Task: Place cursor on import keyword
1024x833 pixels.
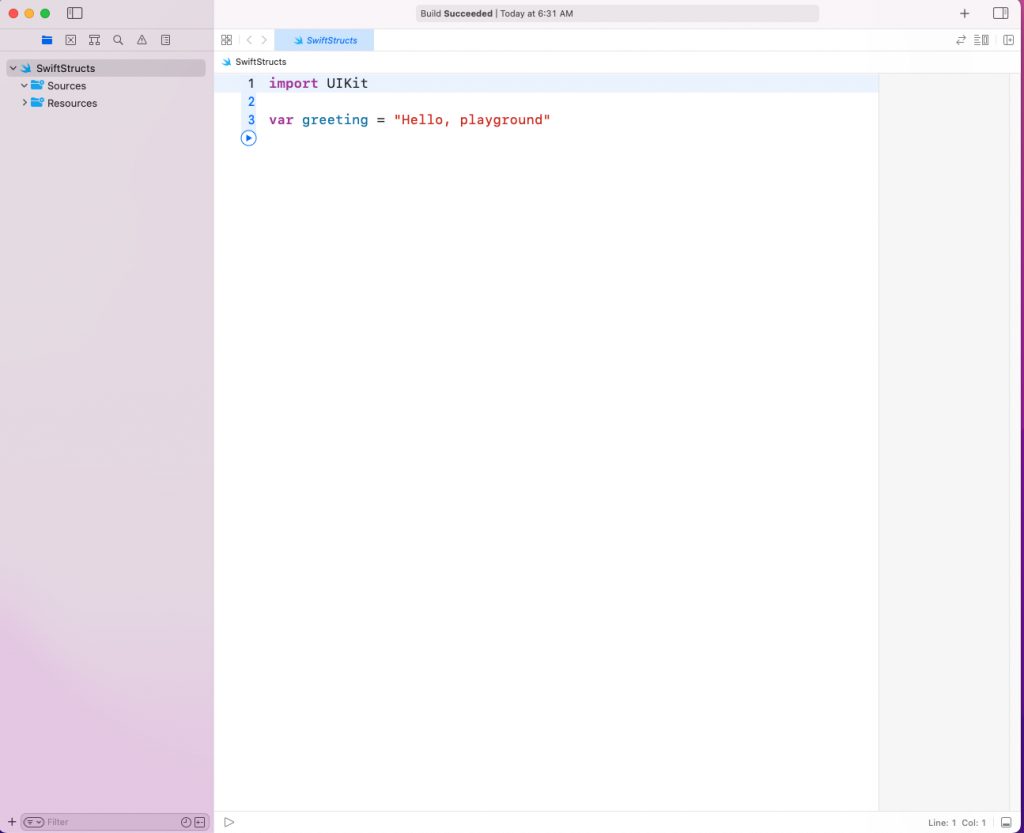Action: click(293, 84)
